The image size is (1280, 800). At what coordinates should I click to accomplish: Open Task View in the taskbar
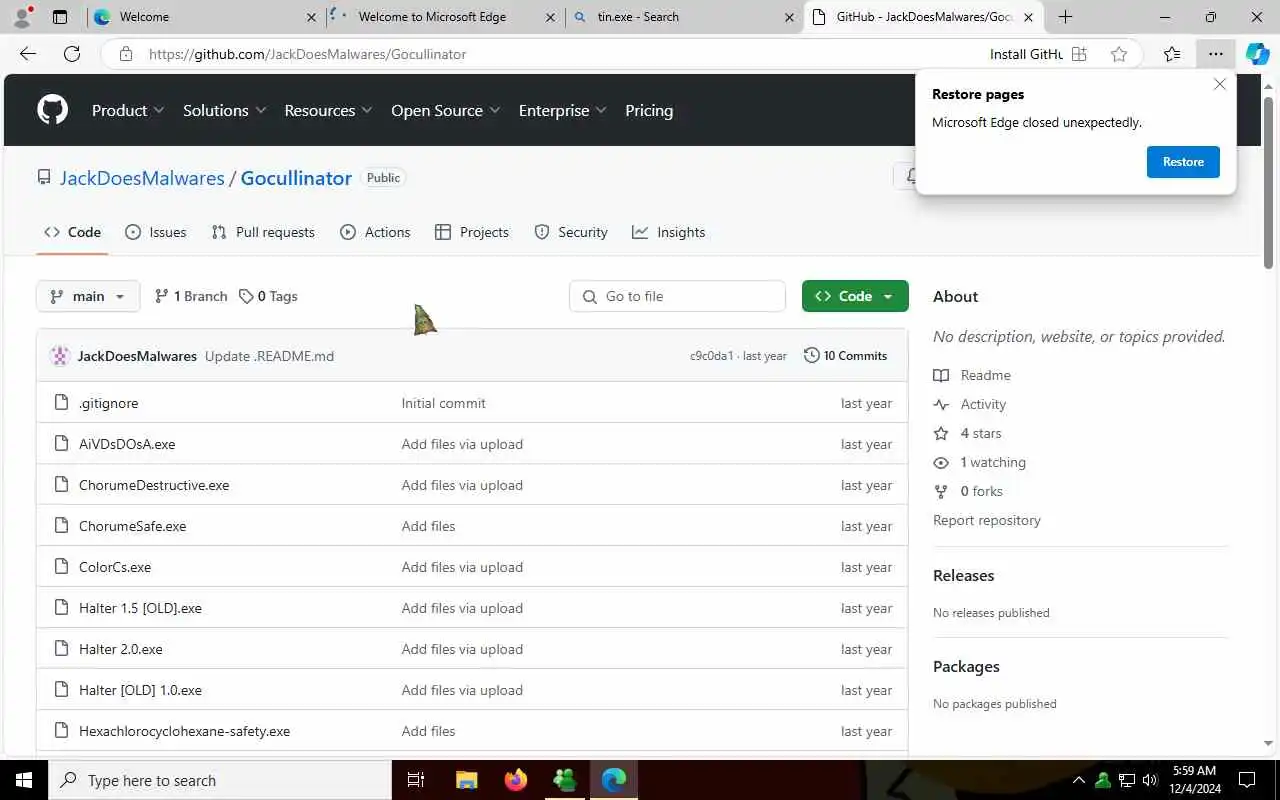[x=416, y=780]
